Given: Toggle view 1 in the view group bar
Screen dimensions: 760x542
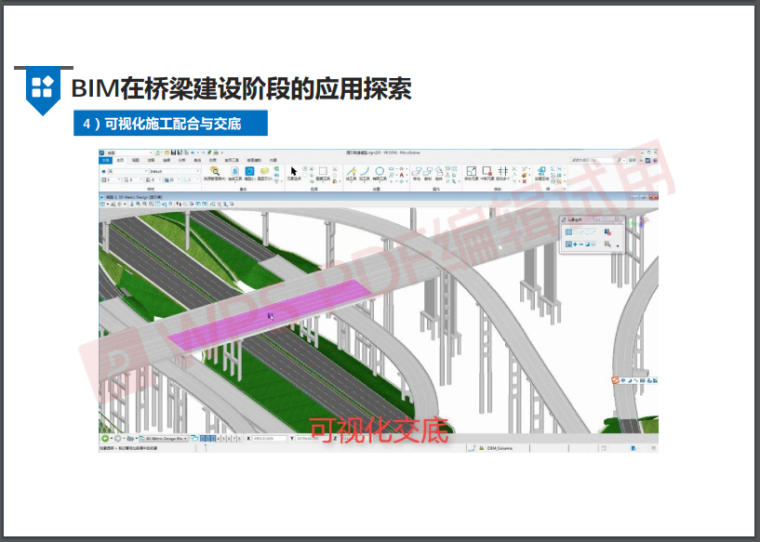Looking at the screenshot, I should click(x=204, y=438).
